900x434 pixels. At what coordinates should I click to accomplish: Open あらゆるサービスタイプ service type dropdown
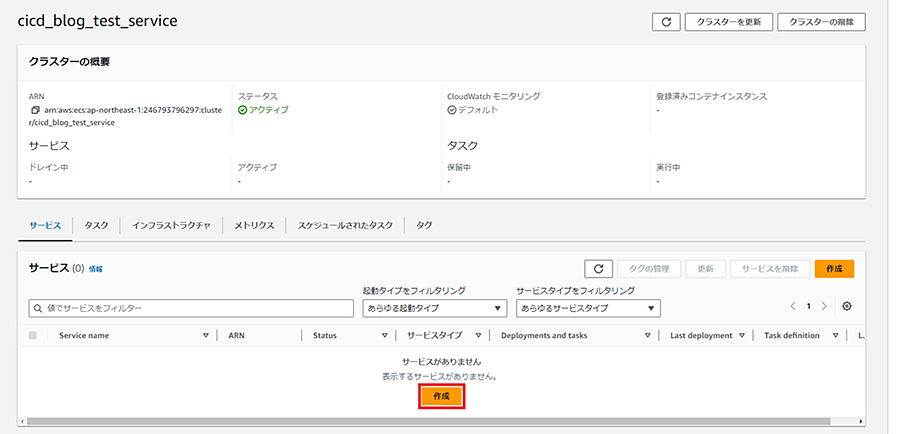point(588,308)
